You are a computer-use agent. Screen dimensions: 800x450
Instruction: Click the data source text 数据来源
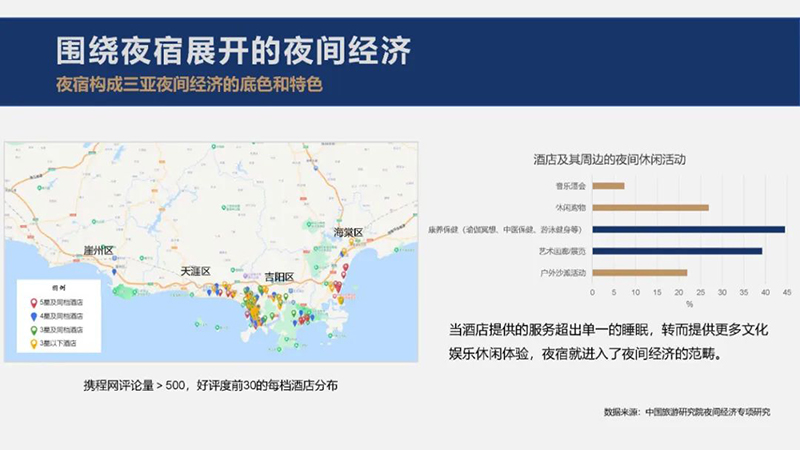[x=687, y=412]
